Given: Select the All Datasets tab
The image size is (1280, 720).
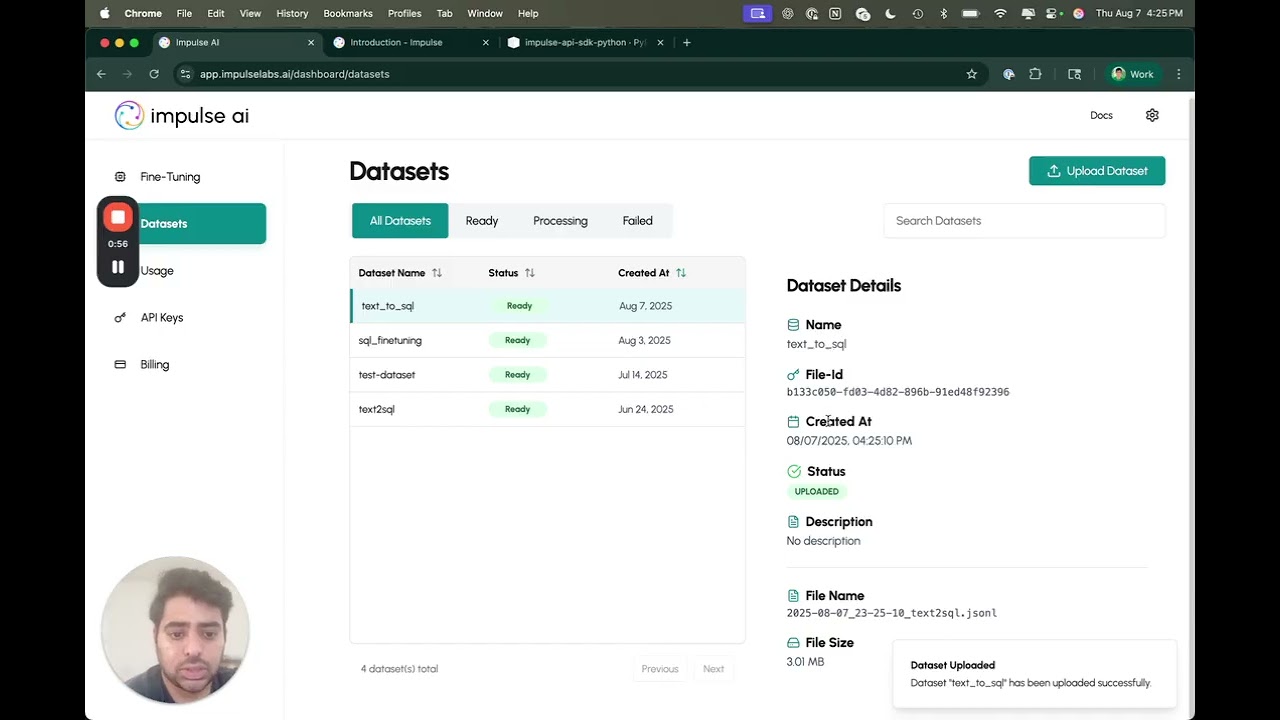Looking at the screenshot, I should coord(400,221).
